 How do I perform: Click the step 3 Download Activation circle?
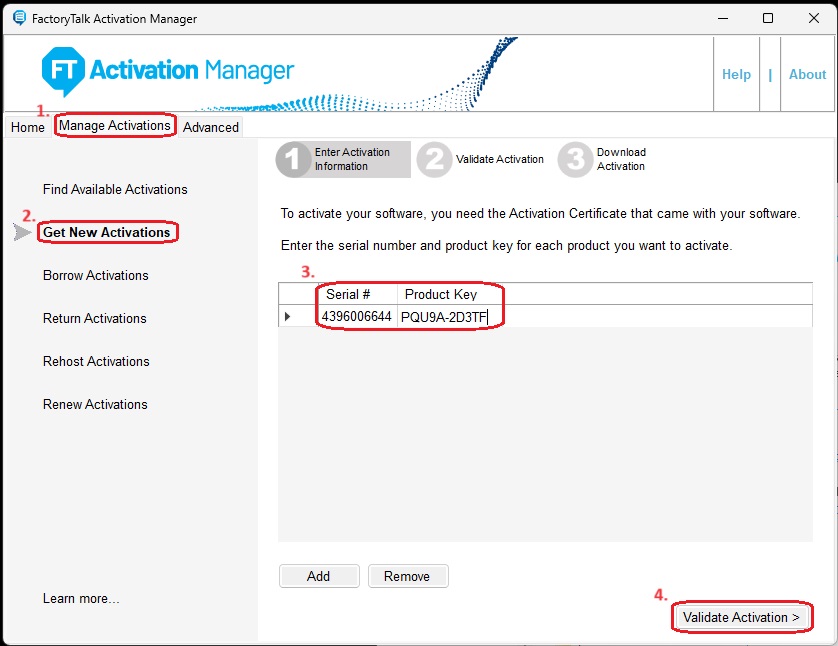[575, 159]
